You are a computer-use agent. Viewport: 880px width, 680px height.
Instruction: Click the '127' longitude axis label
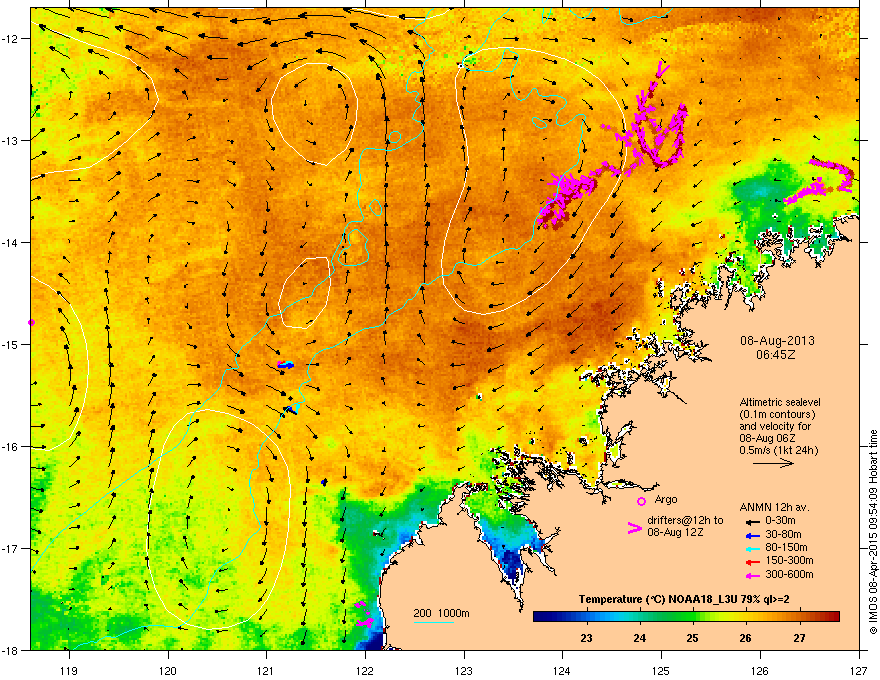pos(859,670)
